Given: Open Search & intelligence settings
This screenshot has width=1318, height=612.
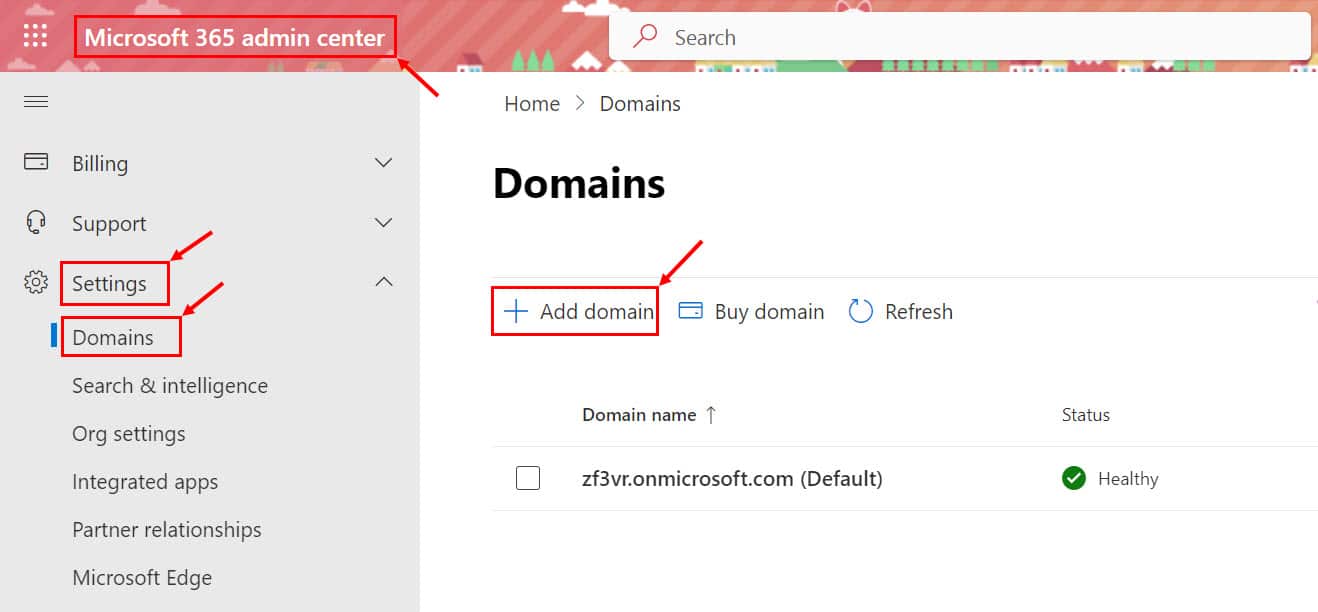Looking at the screenshot, I should [x=170, y=386].
